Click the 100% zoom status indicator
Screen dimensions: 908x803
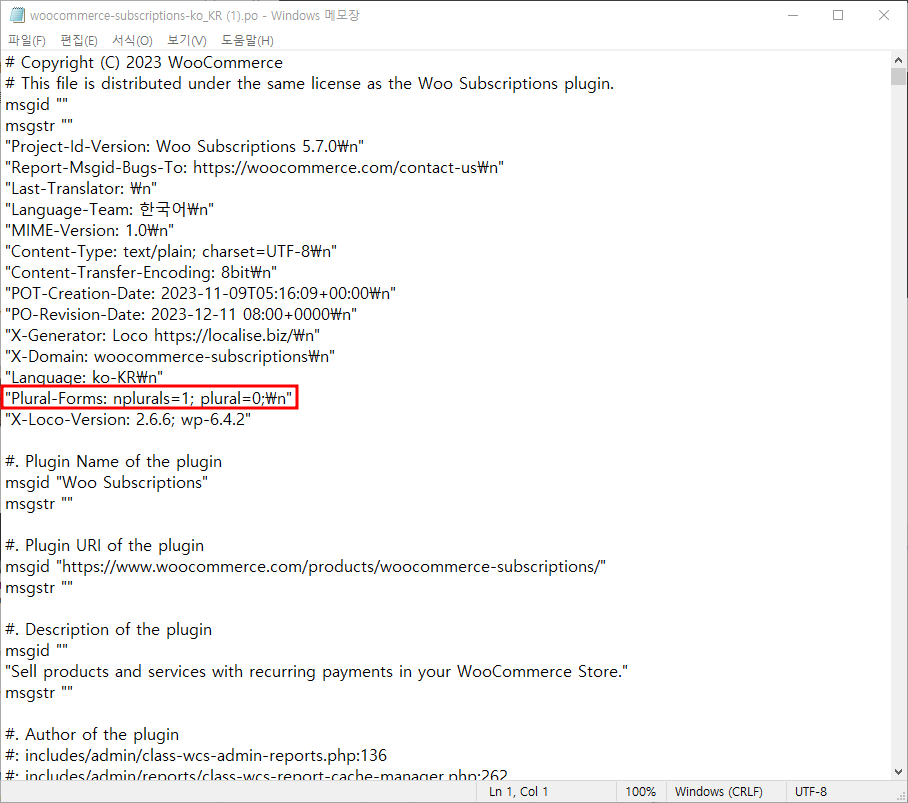pyautogui.click(x=640, y=791)
